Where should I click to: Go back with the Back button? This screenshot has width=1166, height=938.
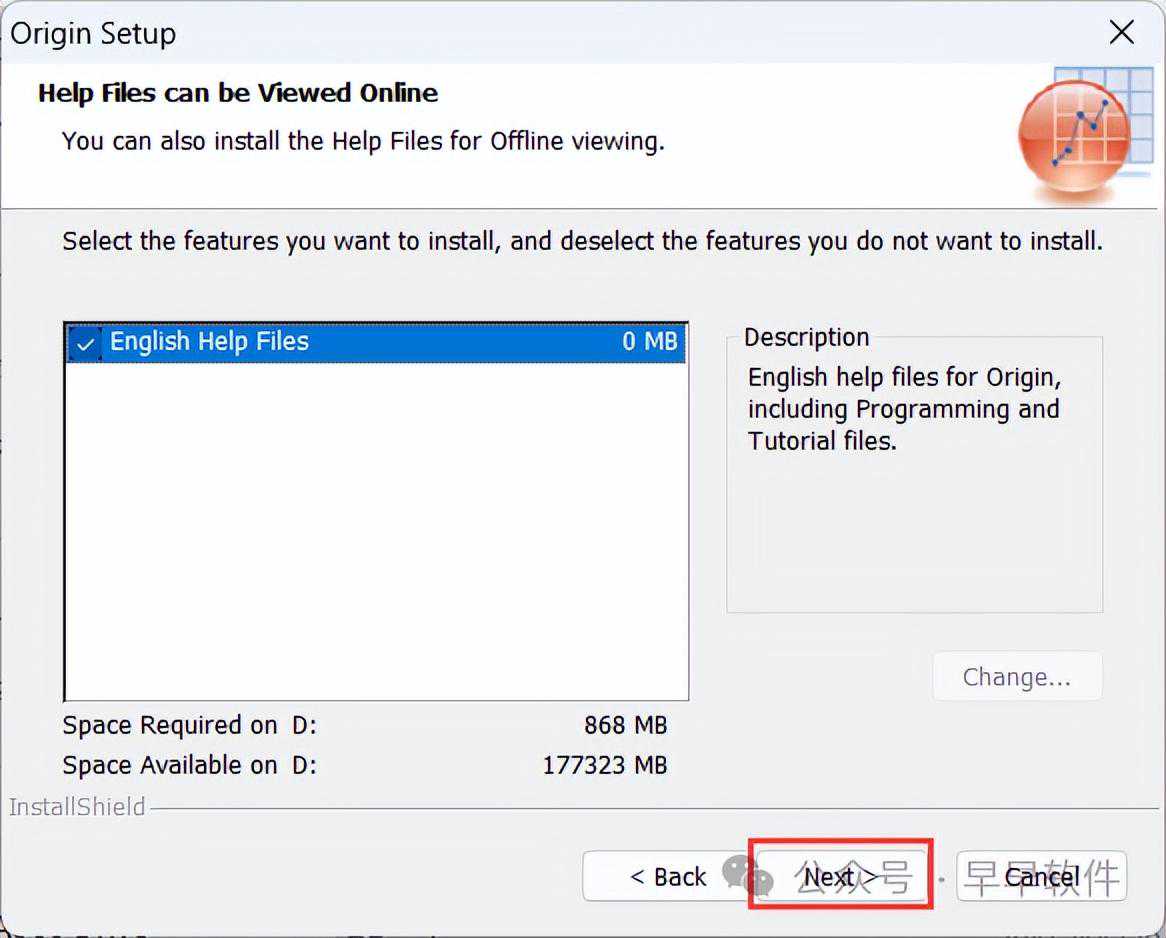point(667,877)
